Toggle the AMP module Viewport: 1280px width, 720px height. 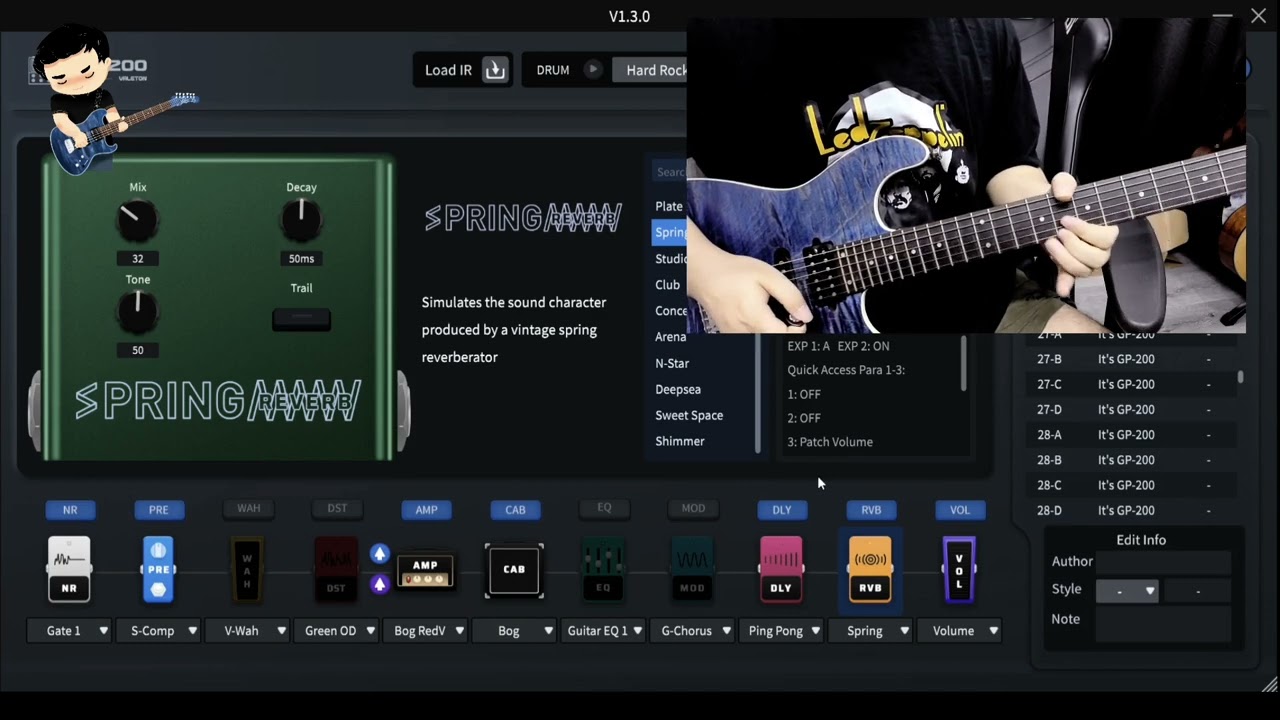point(426,510)
